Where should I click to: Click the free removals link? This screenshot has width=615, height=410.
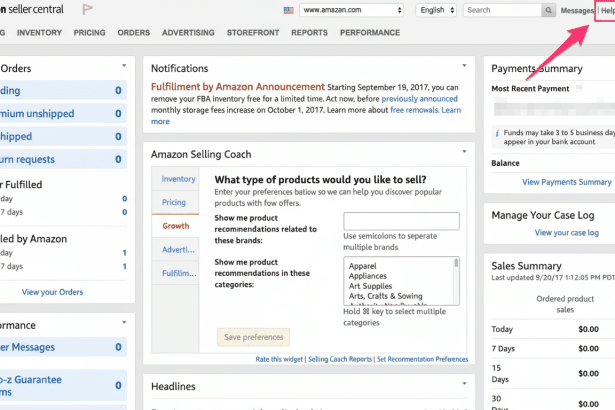pos(414,110)
